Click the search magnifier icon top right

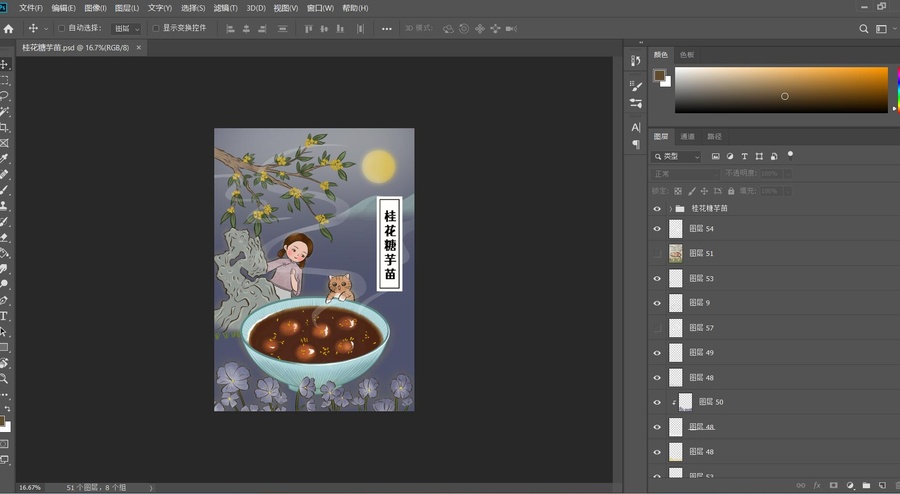863,28
